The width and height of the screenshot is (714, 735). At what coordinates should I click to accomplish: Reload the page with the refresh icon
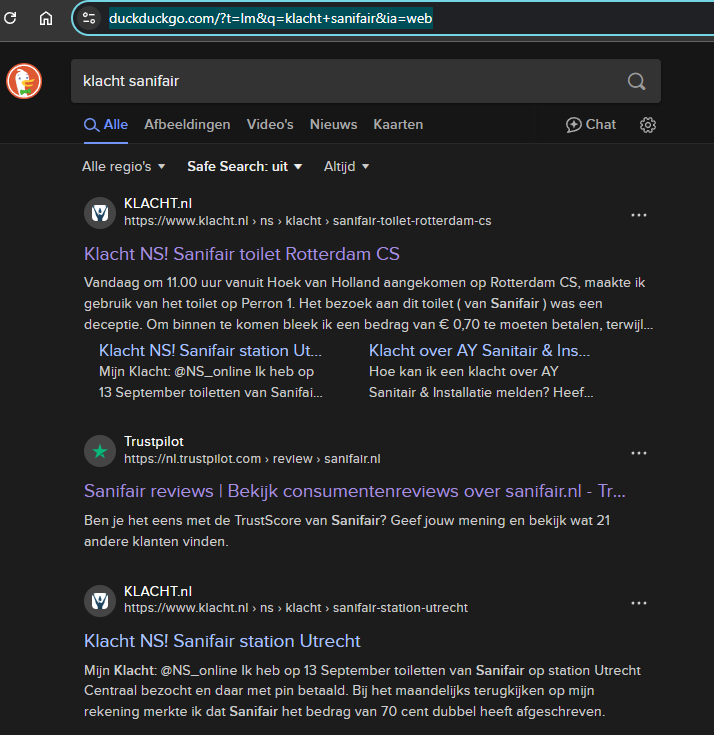pyautogui.click(x=10, y=18)
